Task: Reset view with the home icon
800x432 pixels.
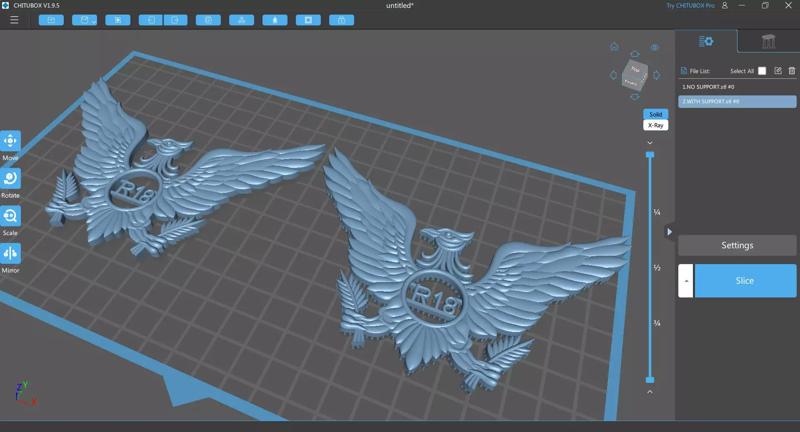Action: pos(614,47)
